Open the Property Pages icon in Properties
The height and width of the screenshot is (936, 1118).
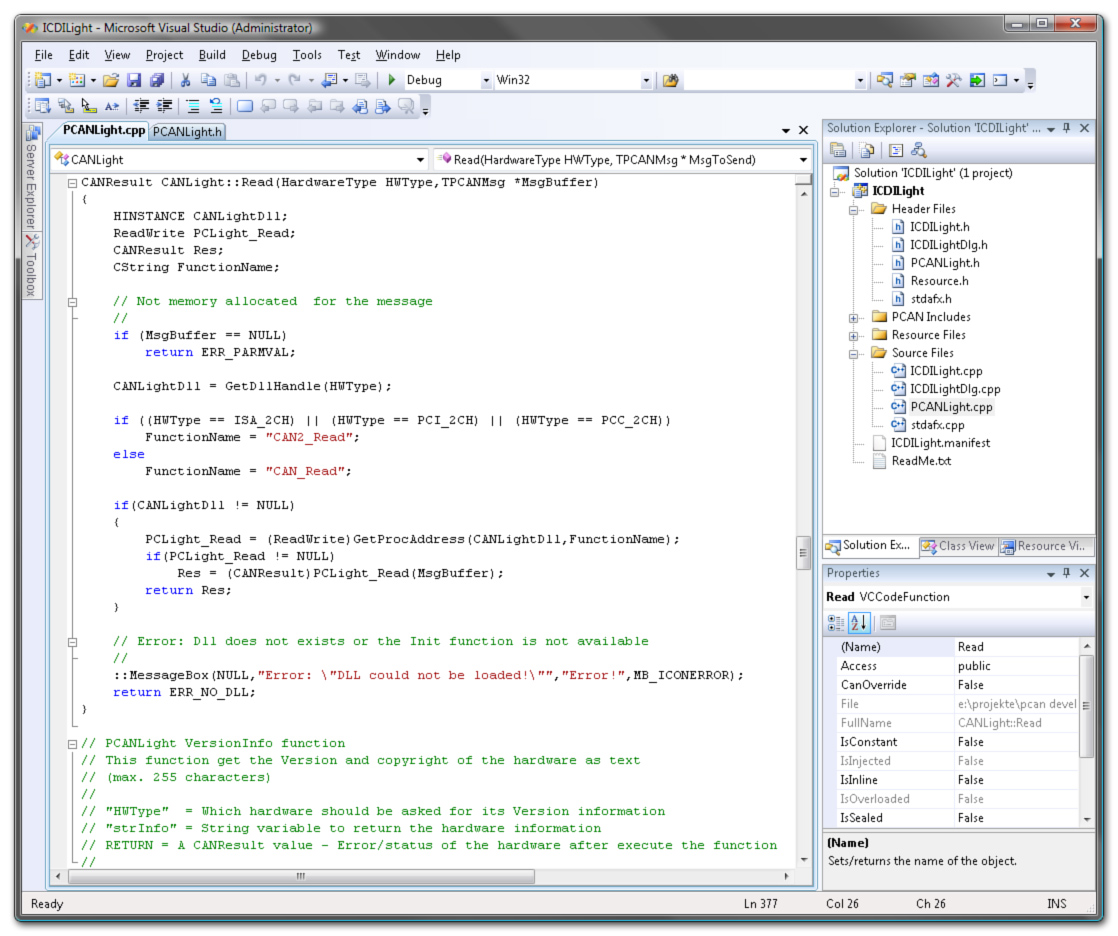click(888, 623)
